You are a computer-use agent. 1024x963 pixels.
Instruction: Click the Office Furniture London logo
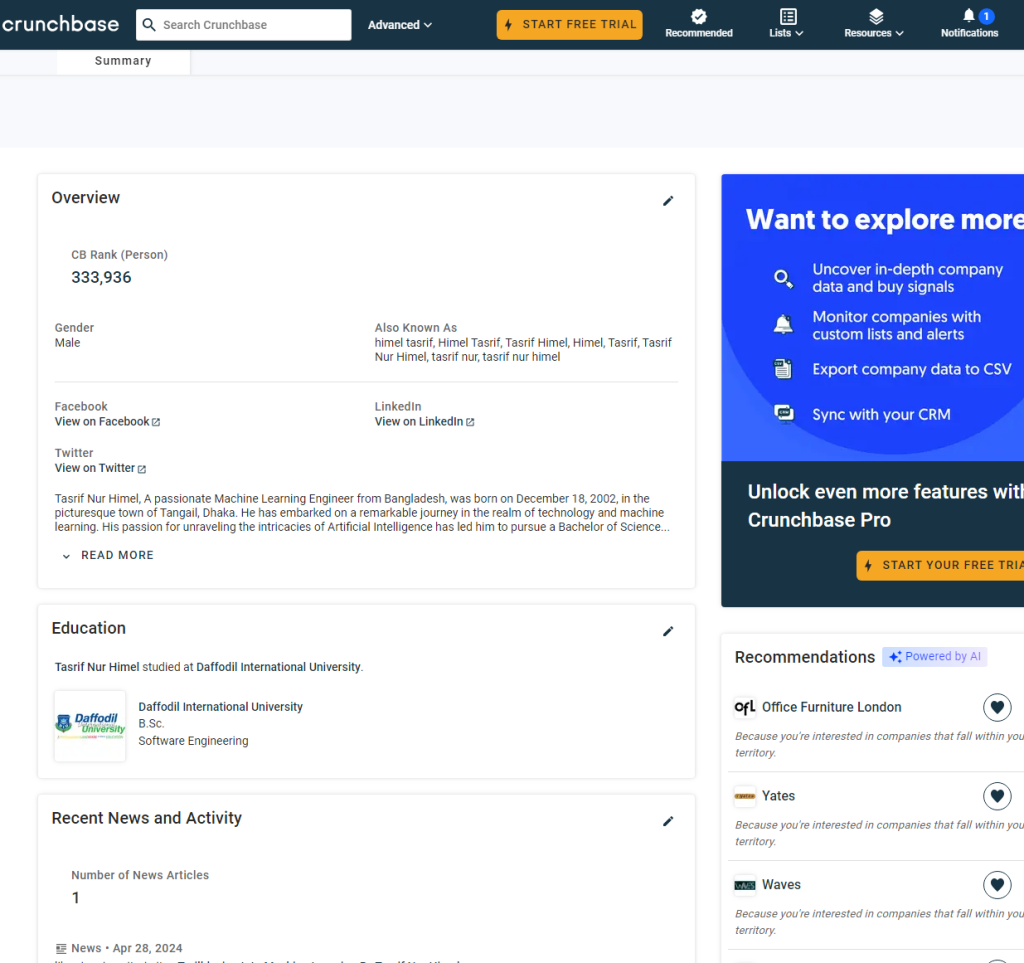pyautogui.click(x=744, y=707)
